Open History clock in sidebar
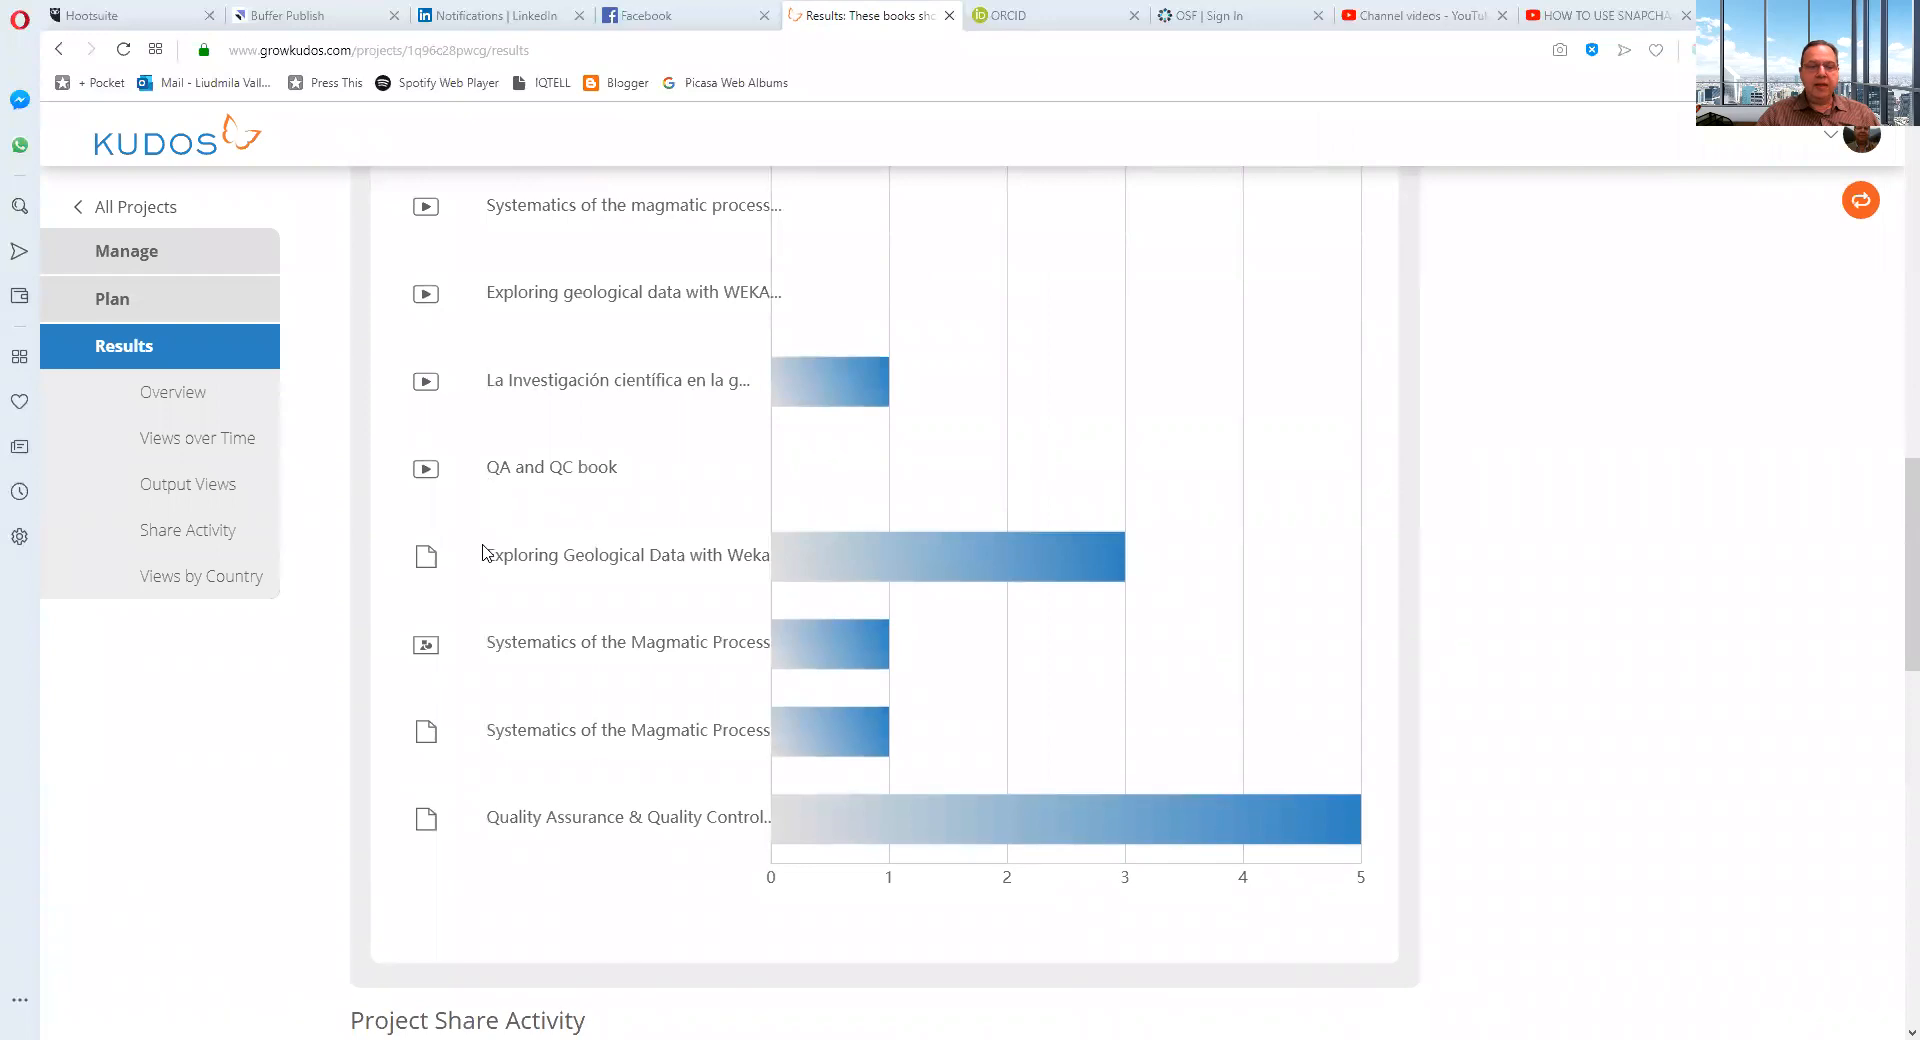 point(19,491)
